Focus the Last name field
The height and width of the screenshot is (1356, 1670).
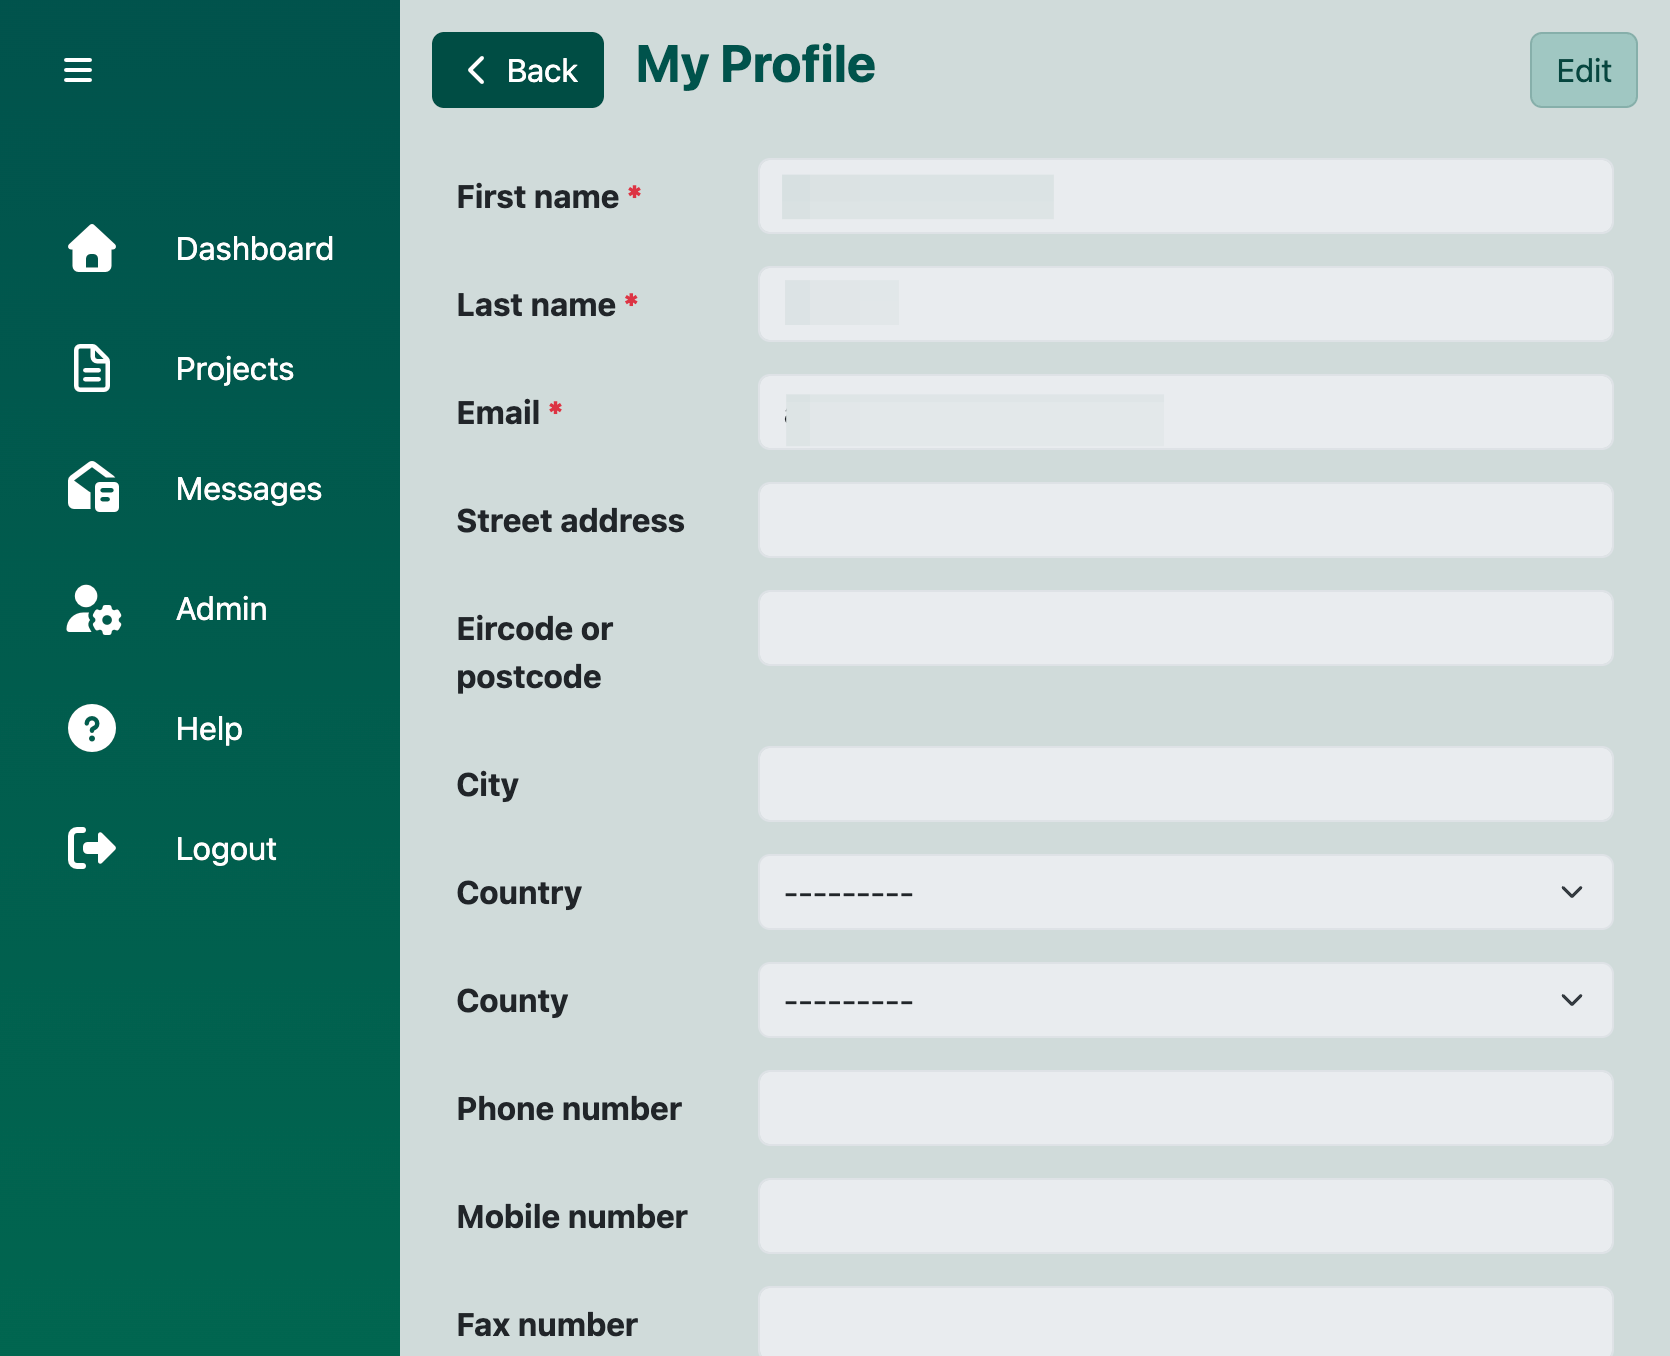coord(1186,304)
